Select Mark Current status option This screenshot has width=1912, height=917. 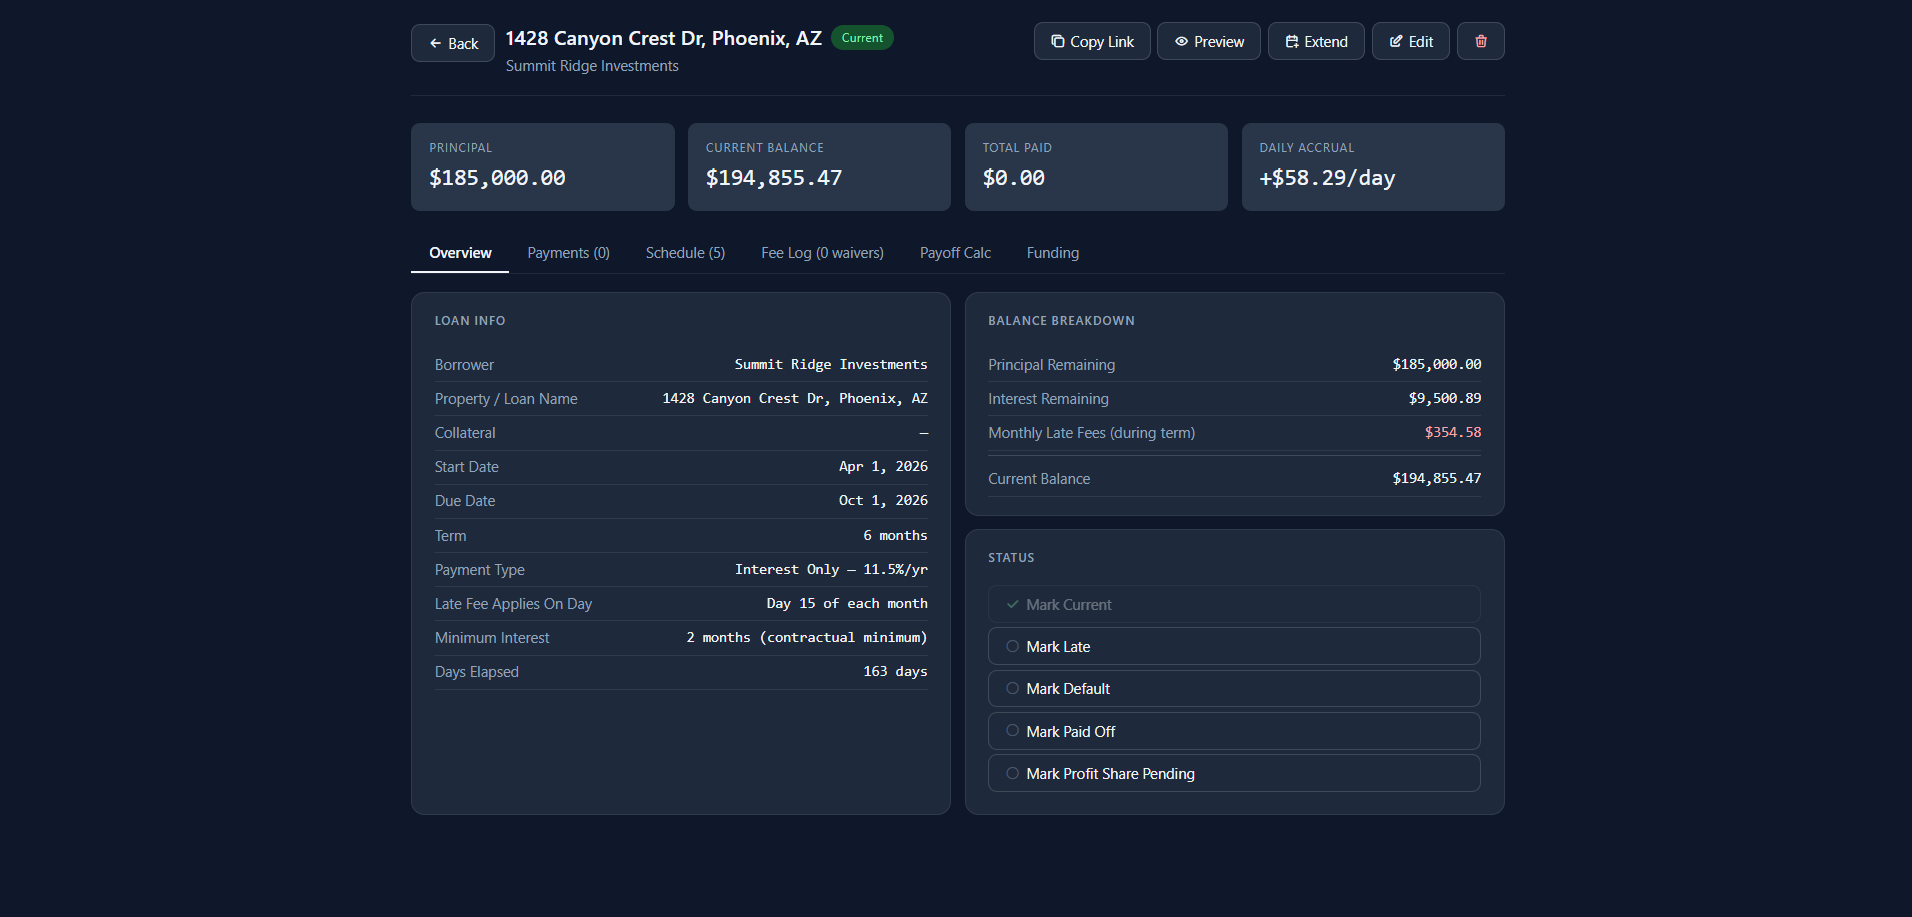click(1234, 604)
